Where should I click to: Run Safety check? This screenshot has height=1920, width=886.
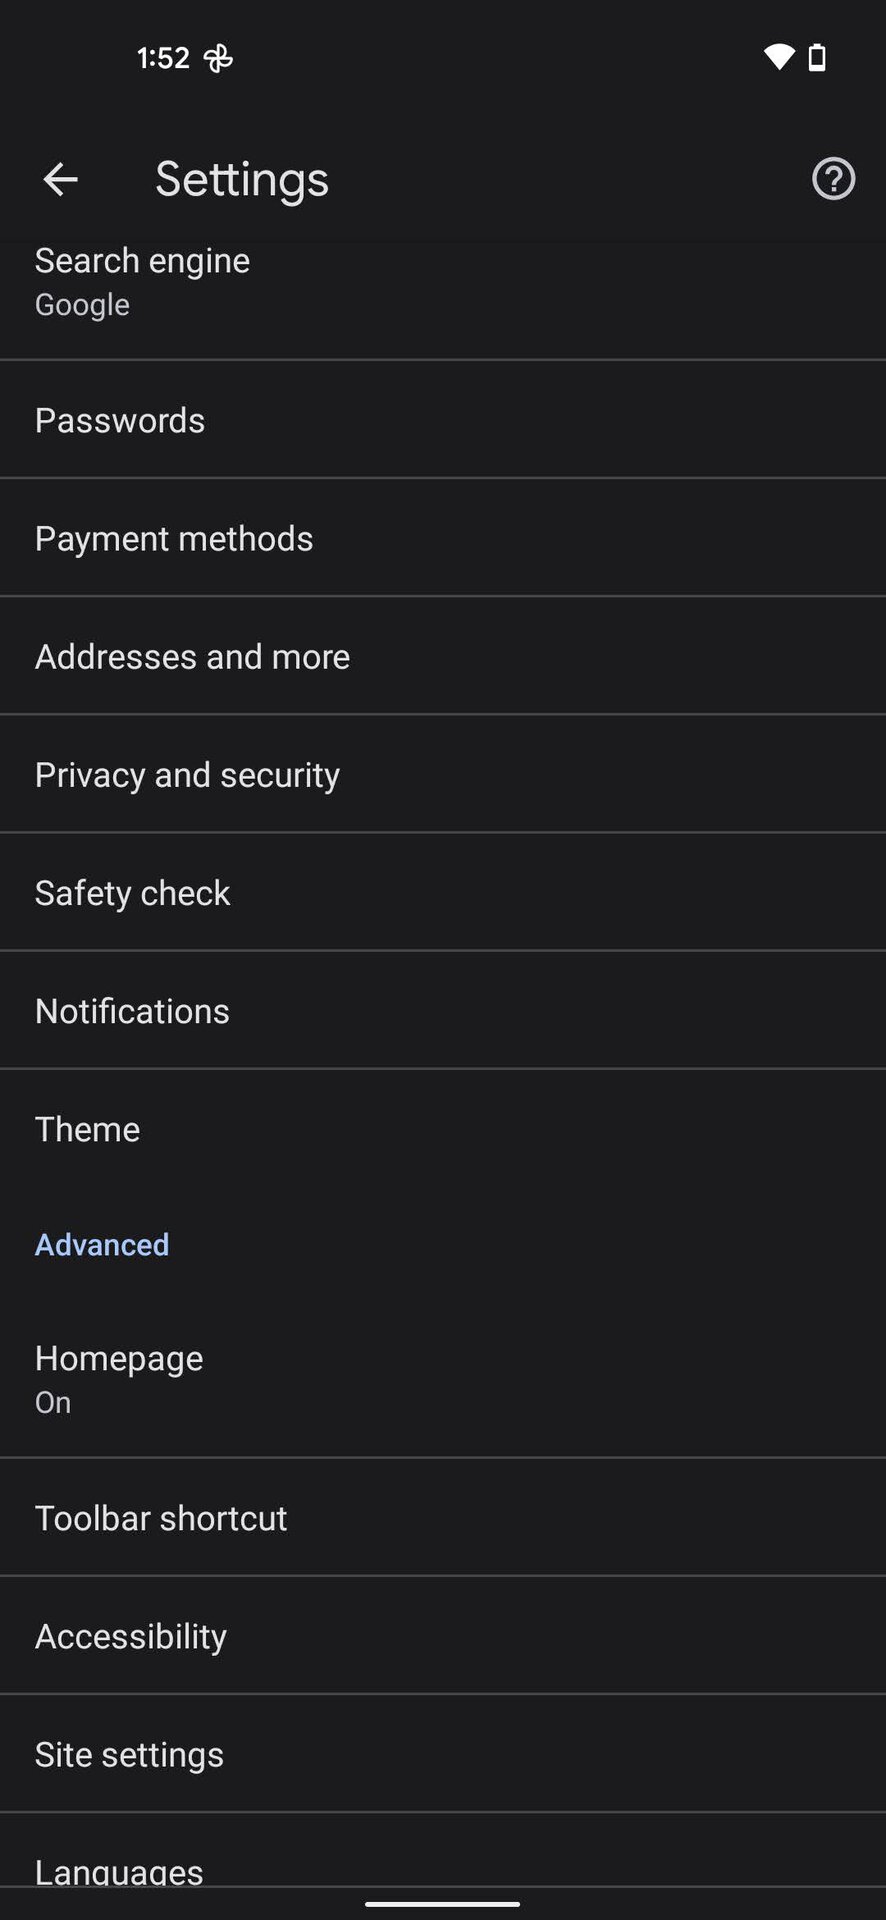pyautogui.click(x=442, y=893)
